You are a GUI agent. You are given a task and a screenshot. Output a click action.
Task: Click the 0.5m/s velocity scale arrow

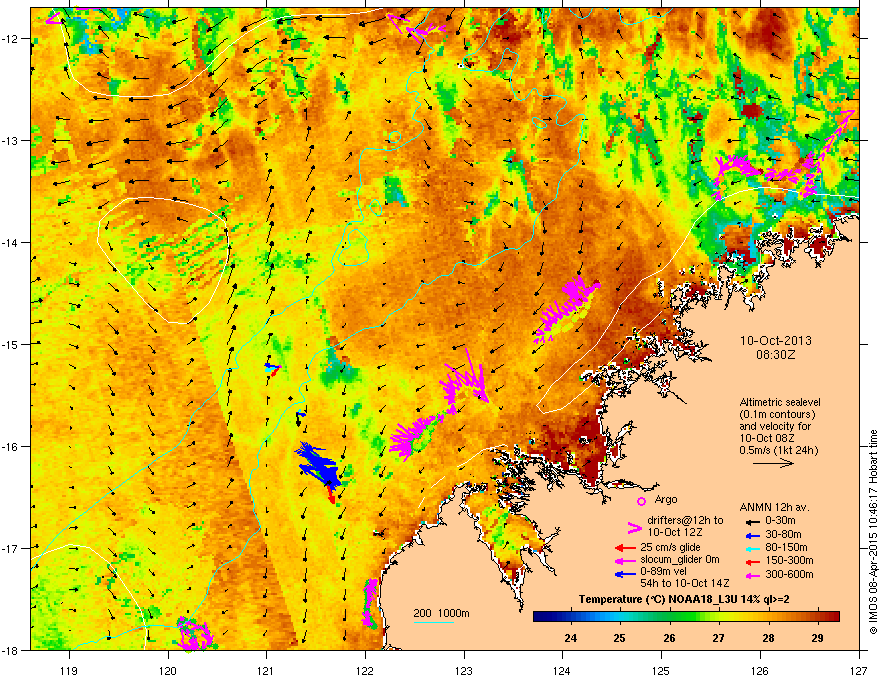pyautogui.click(x=773, y=463)
